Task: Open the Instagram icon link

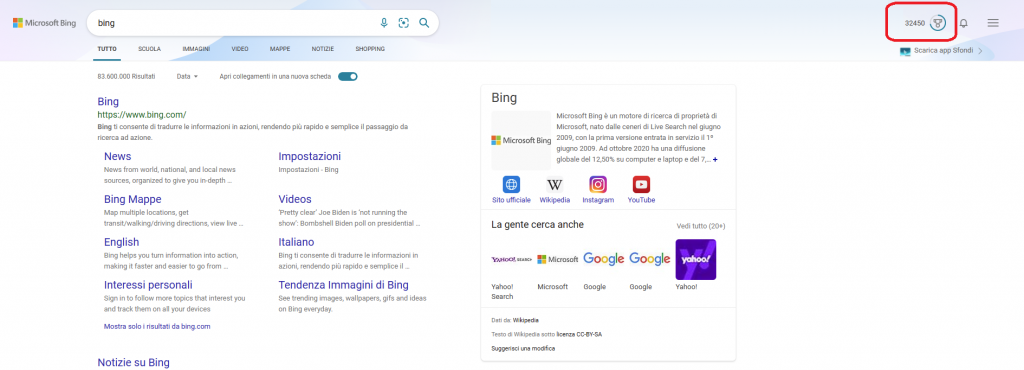Action: 598,184
